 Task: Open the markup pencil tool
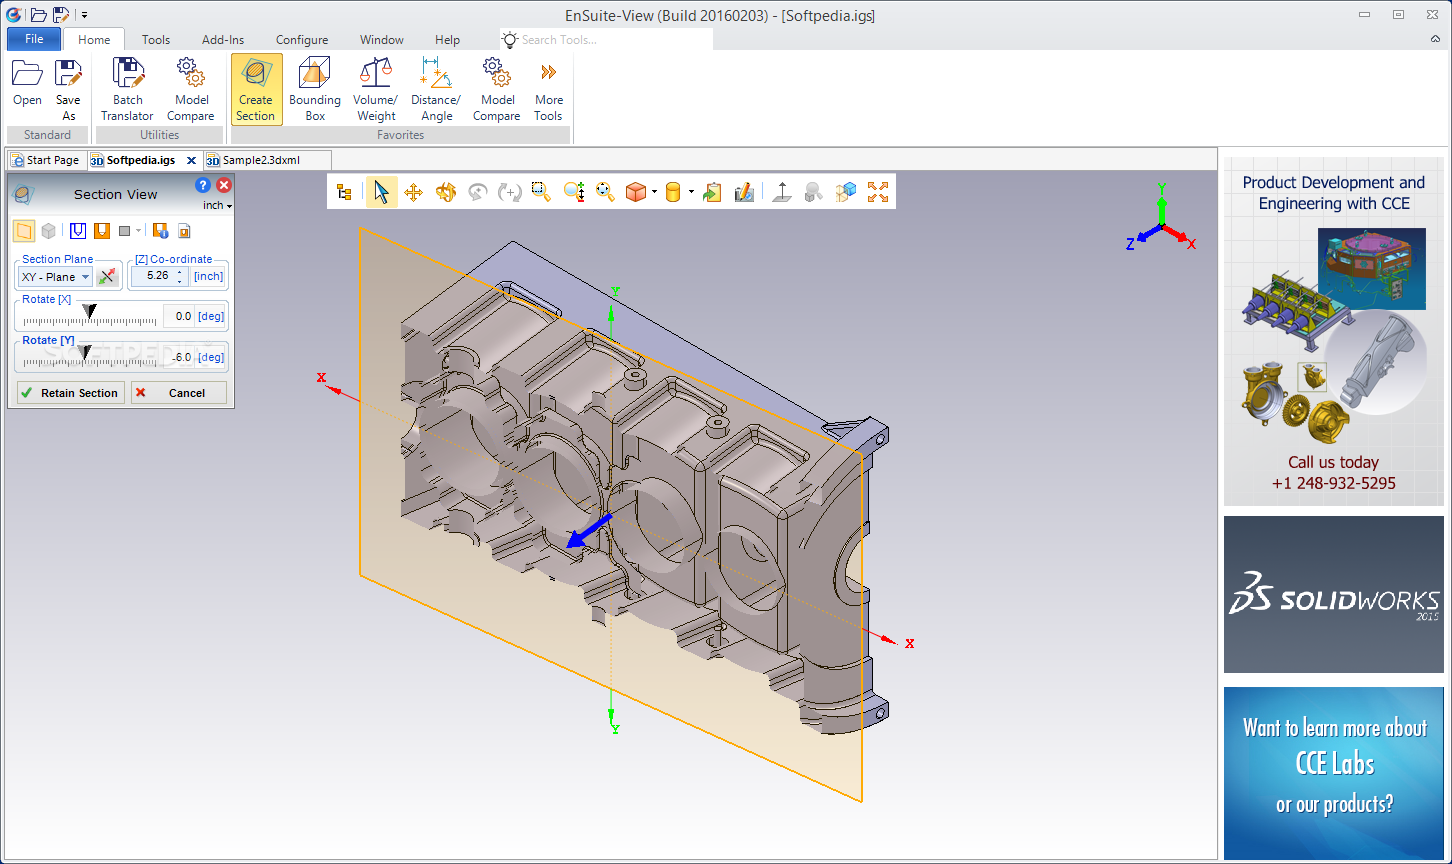pos(744,192)
